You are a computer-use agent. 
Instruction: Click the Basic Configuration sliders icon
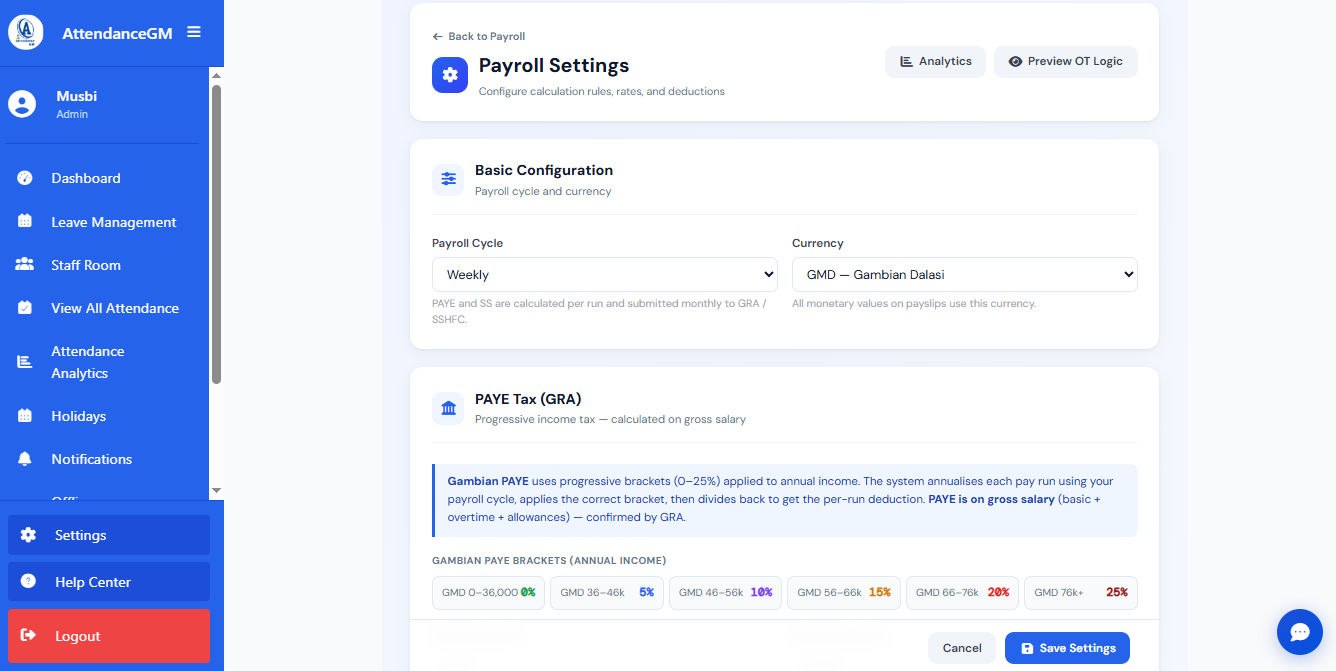coord(448,179)
